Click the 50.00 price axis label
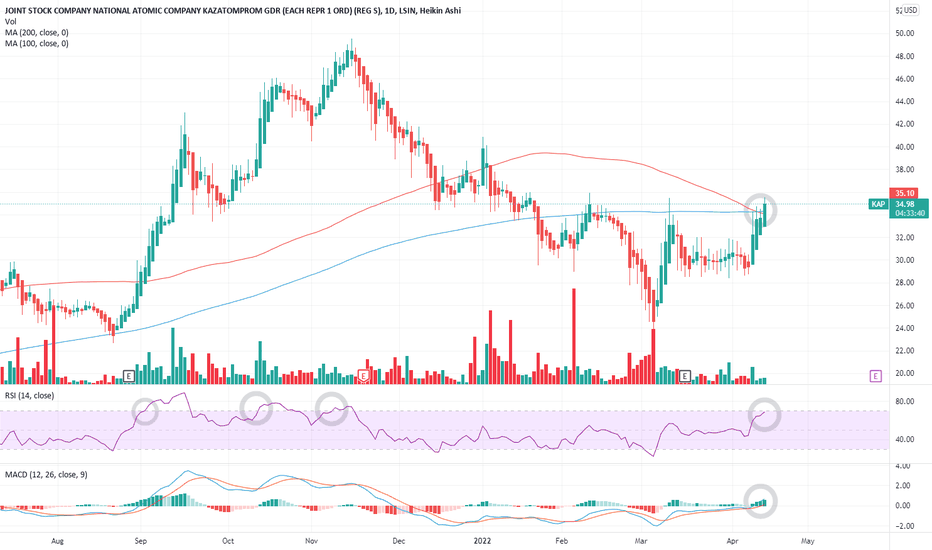The image size is (932, 550). (905, 33)
